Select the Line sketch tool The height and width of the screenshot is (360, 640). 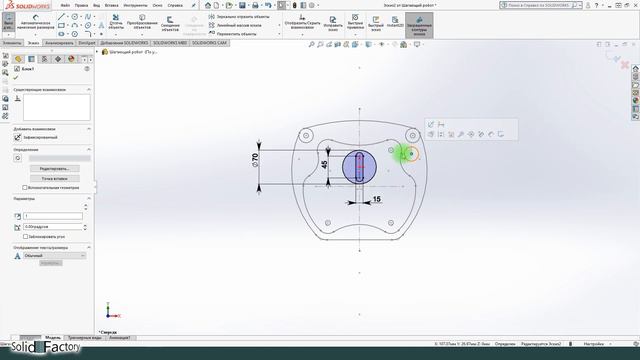61,17
